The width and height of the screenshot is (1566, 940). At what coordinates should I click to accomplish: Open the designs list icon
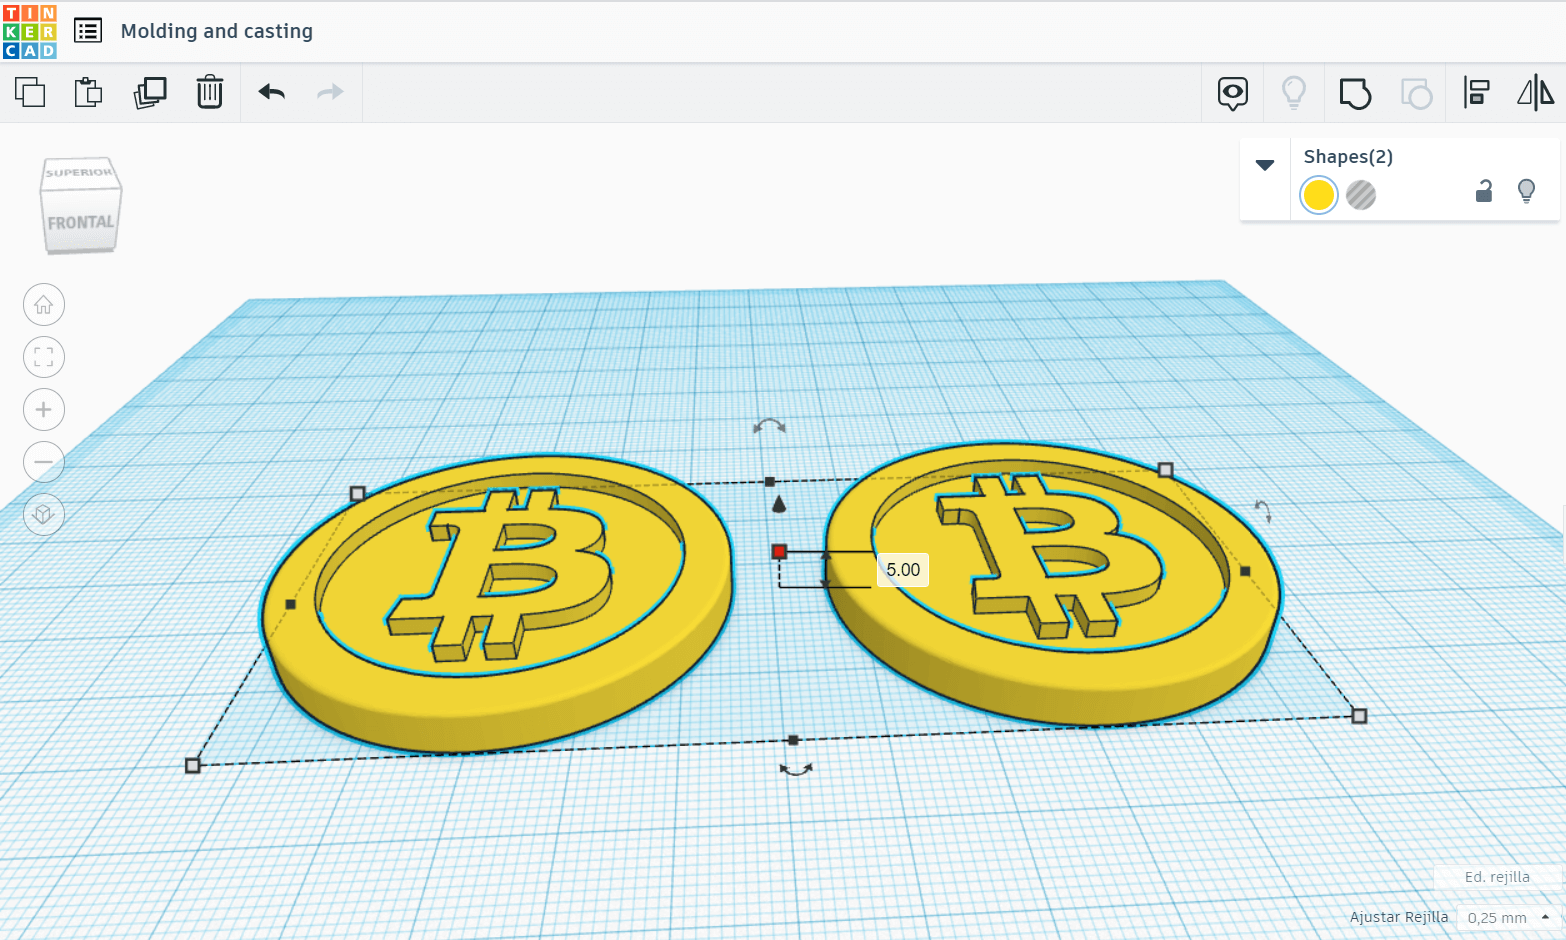tap(88, 31)
